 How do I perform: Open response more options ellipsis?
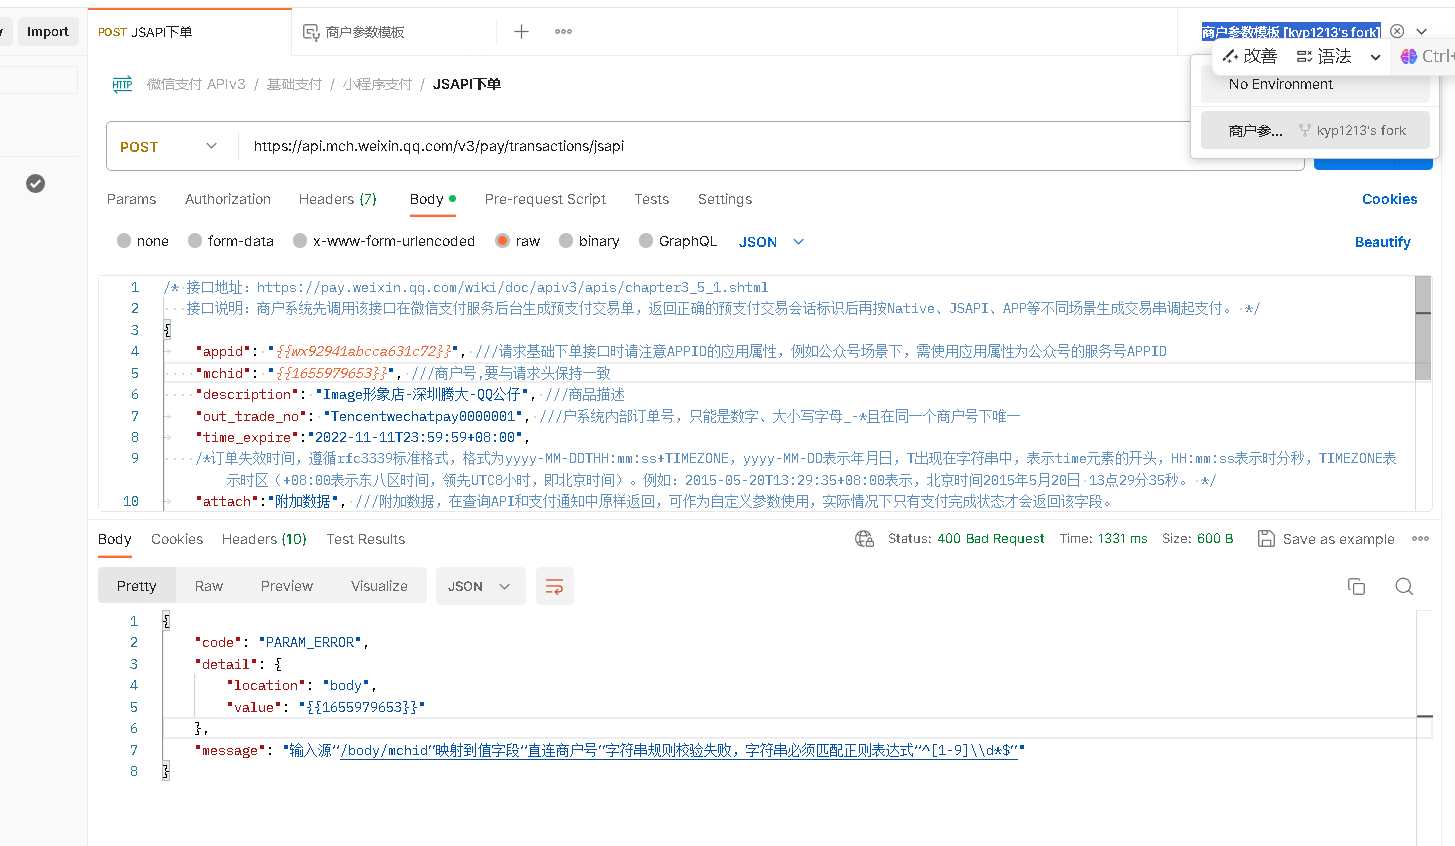1420,539
